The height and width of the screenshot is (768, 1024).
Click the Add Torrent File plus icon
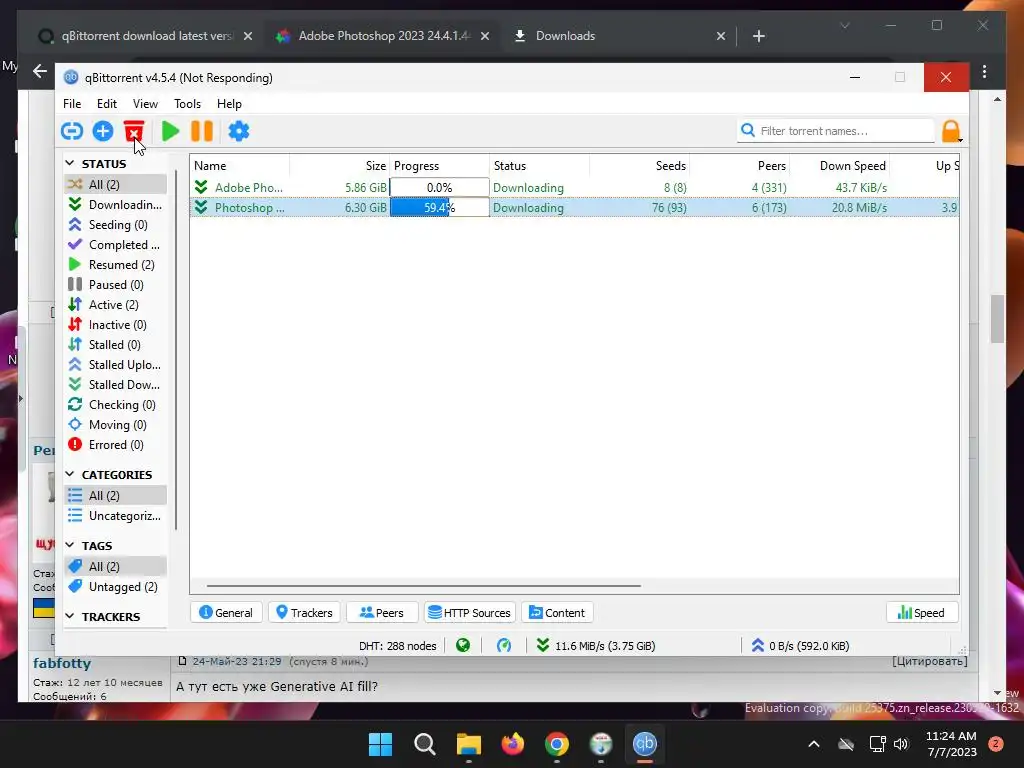coord(103,131)
